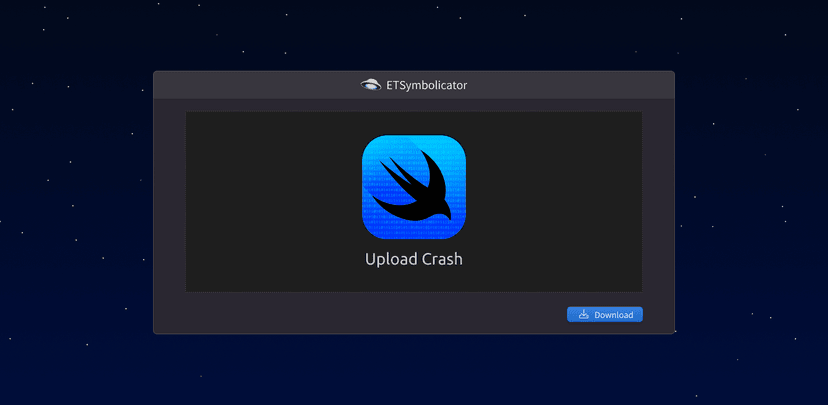Click the word "Crash" under the icon

440,259
